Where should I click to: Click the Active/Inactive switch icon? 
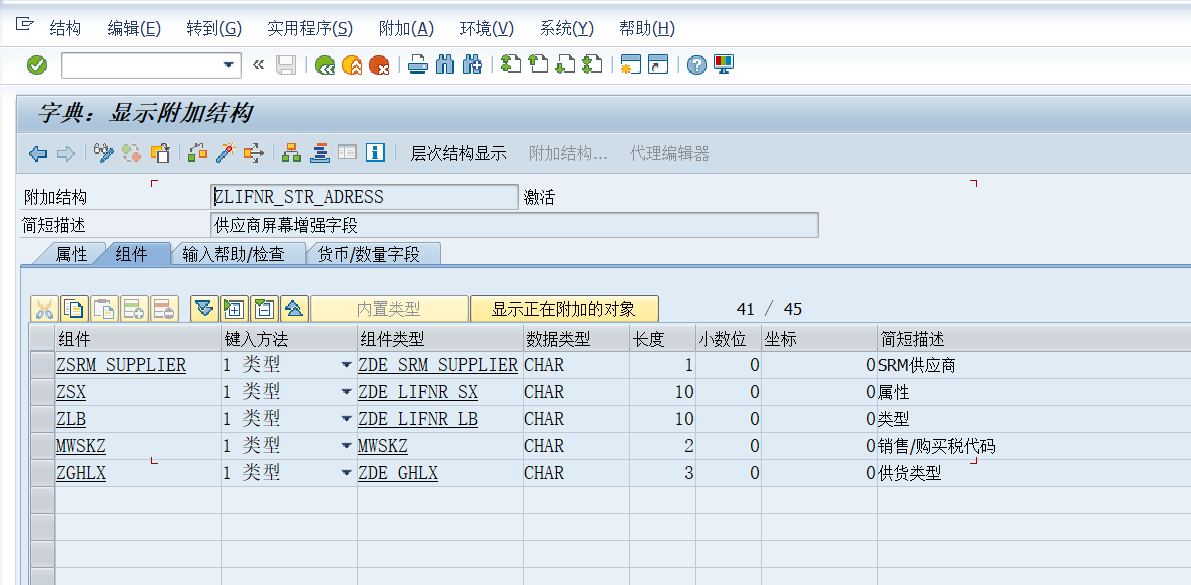pos(131,153)
